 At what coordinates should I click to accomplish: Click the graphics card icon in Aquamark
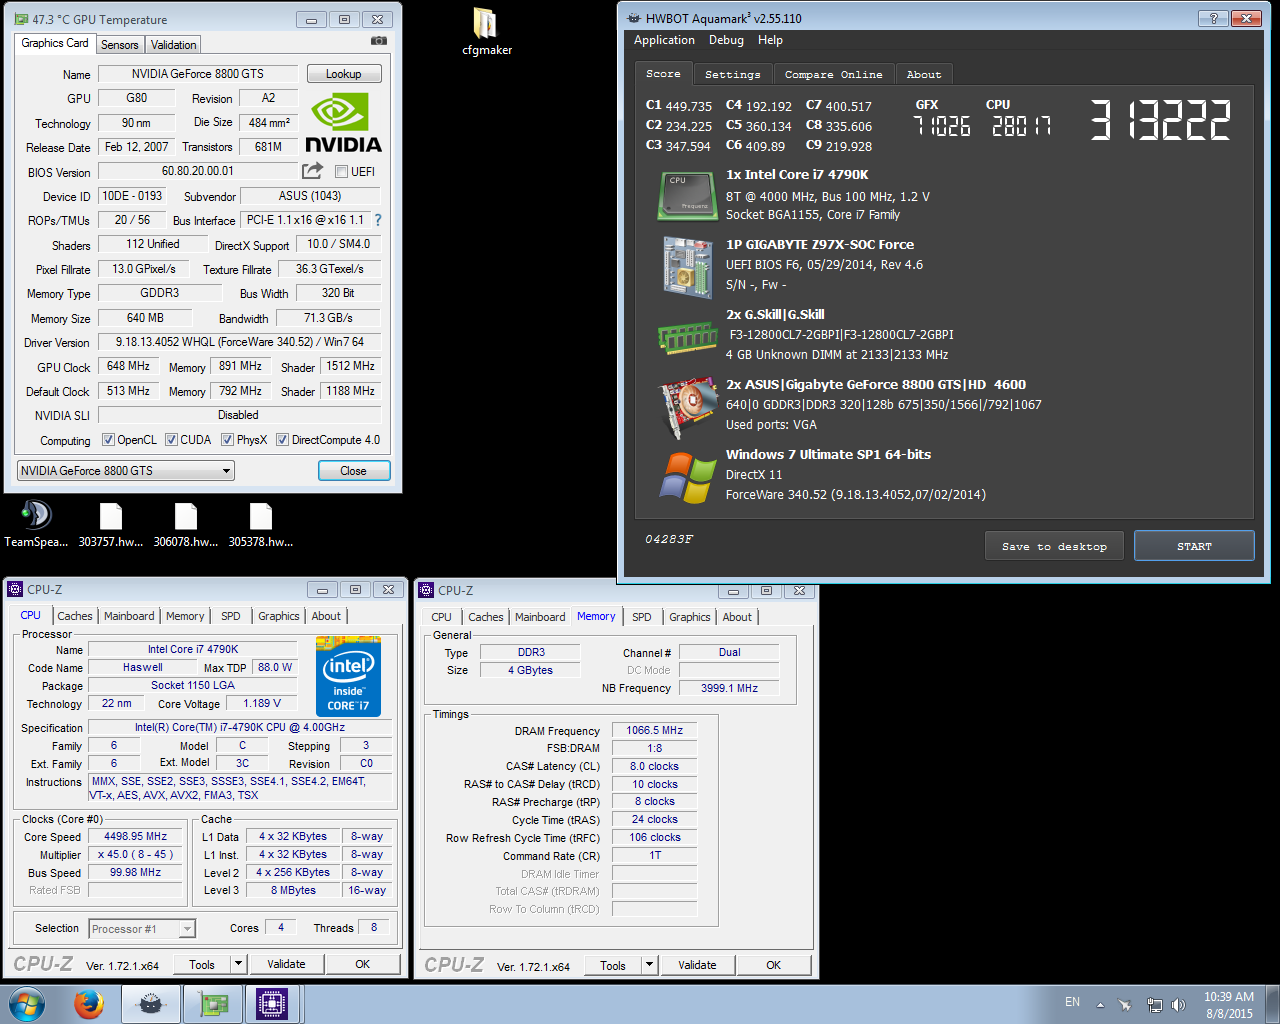687,408
